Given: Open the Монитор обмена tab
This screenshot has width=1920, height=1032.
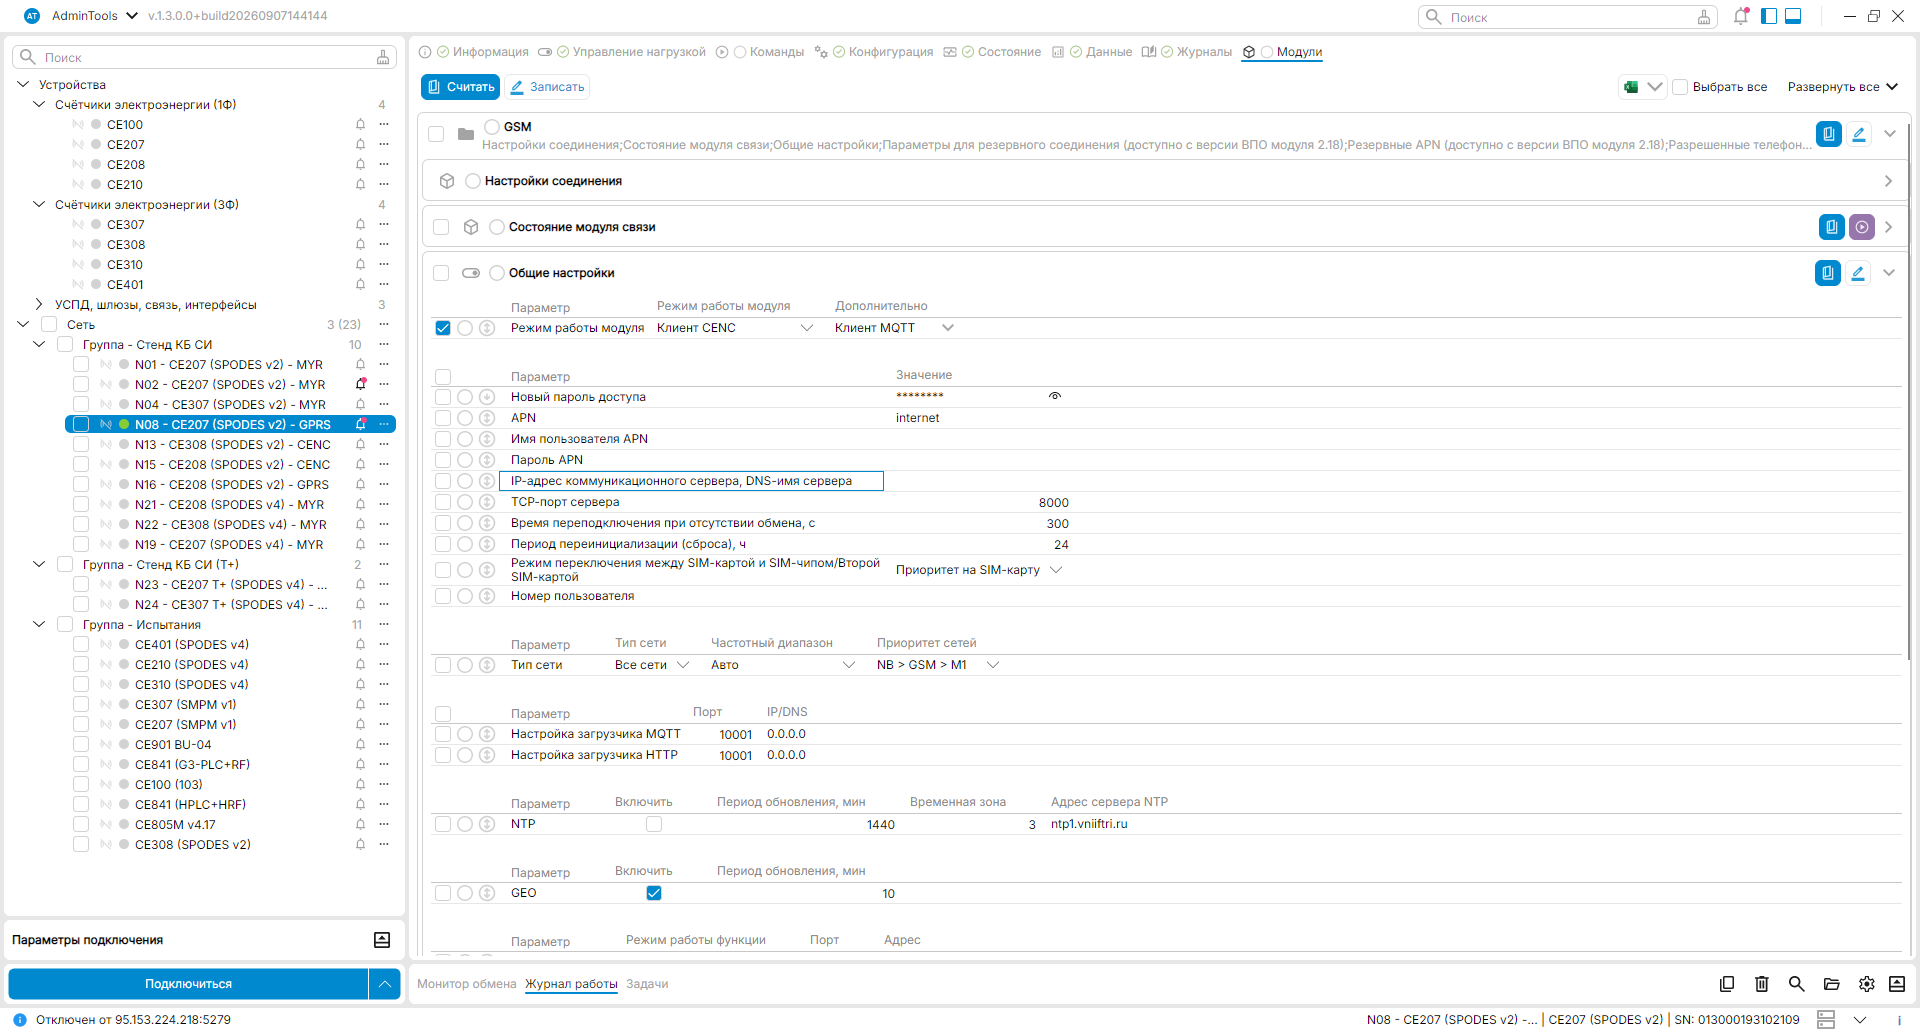Looking at the screenshot, I should [467, 984].
